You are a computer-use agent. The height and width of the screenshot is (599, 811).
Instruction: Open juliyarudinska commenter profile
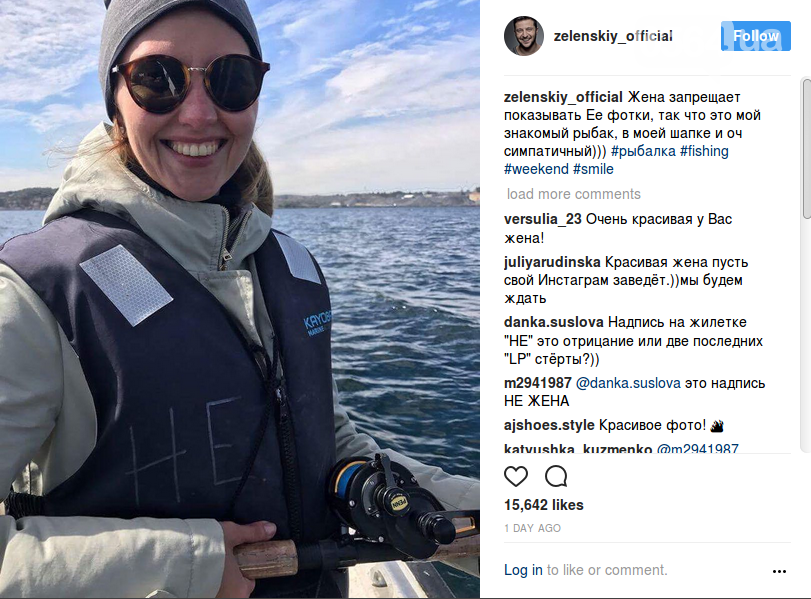pyautogui.click(x=552, y=262)
